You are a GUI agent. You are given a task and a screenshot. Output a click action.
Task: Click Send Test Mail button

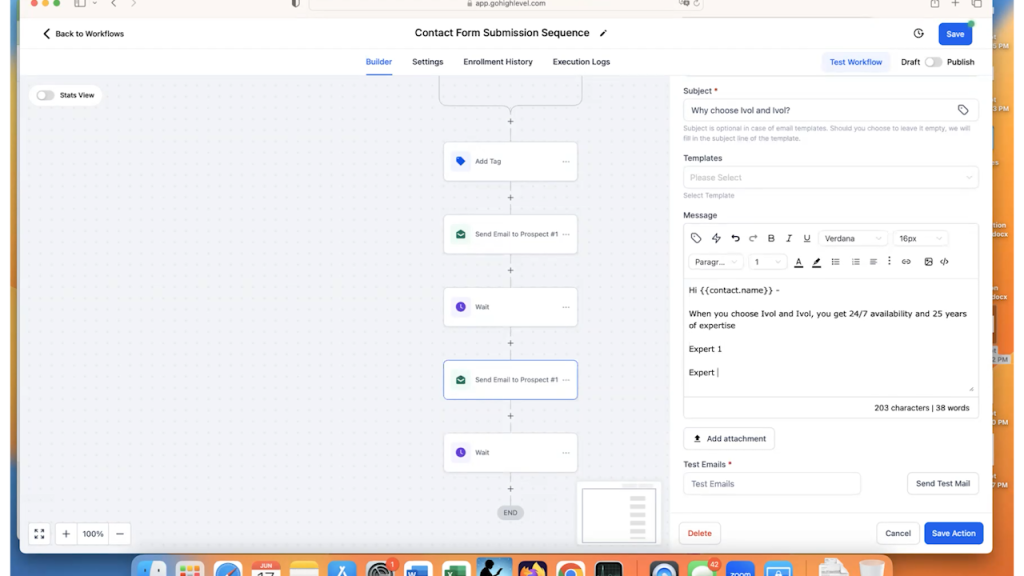[x=942, y=483]
